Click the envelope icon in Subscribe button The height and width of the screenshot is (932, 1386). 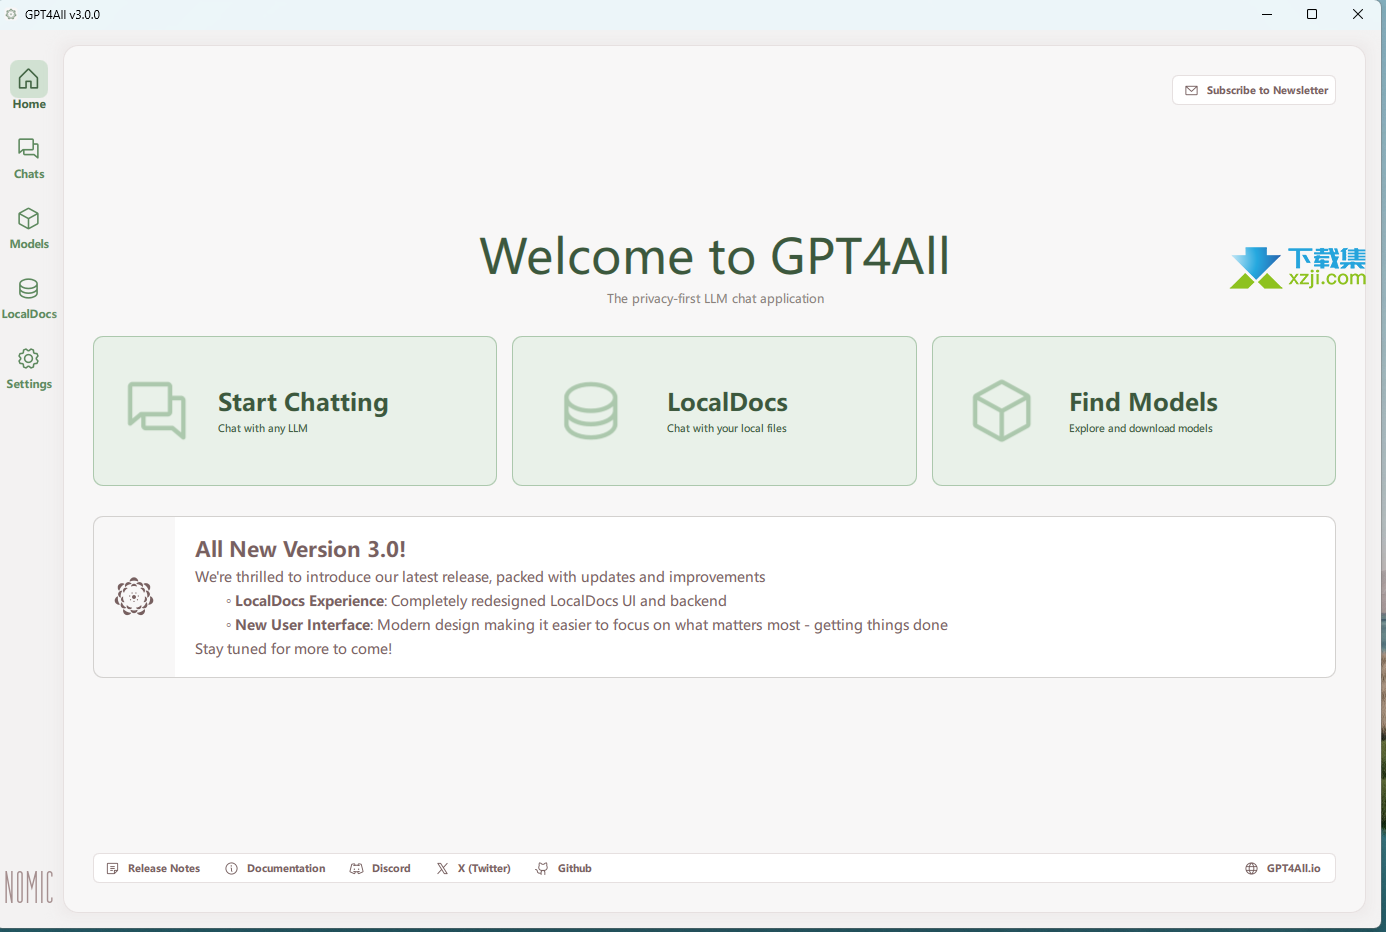(1191, 90)
